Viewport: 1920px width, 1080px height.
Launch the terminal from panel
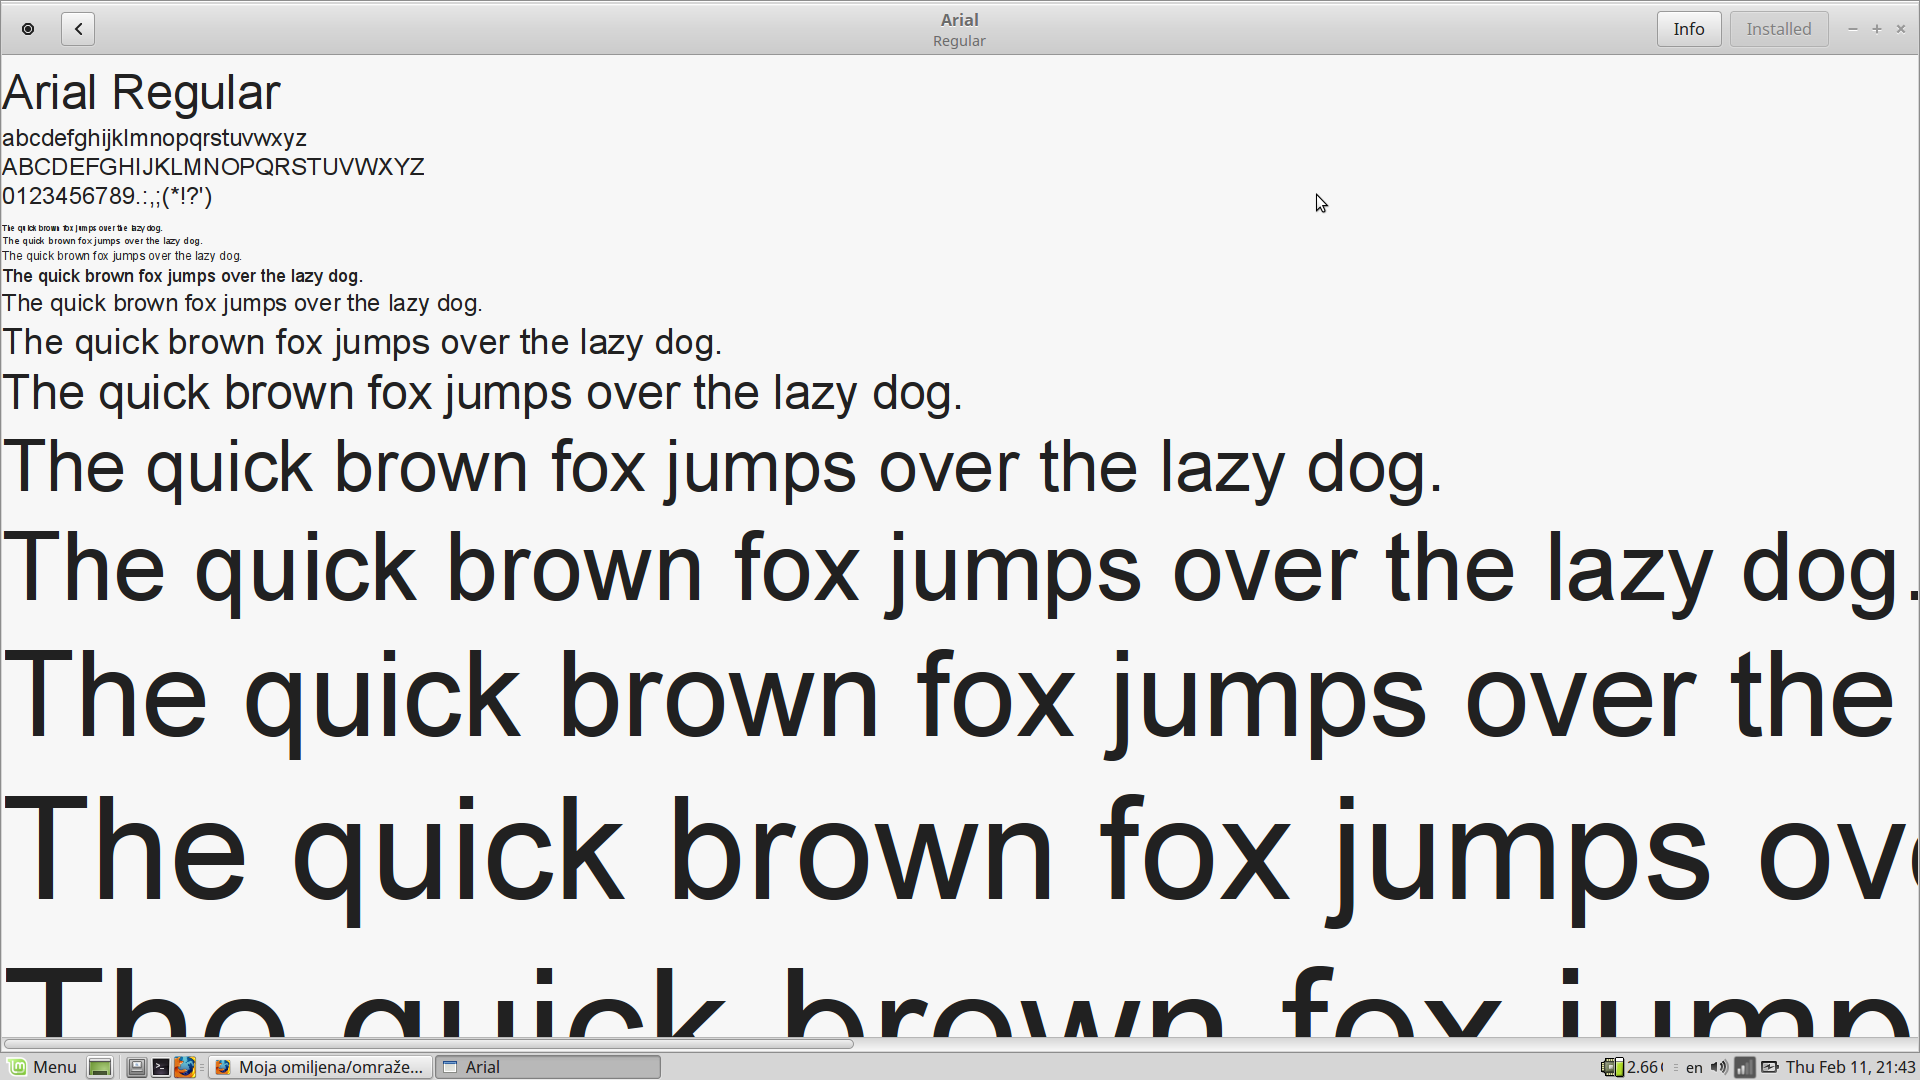(x=160, y=1067)
